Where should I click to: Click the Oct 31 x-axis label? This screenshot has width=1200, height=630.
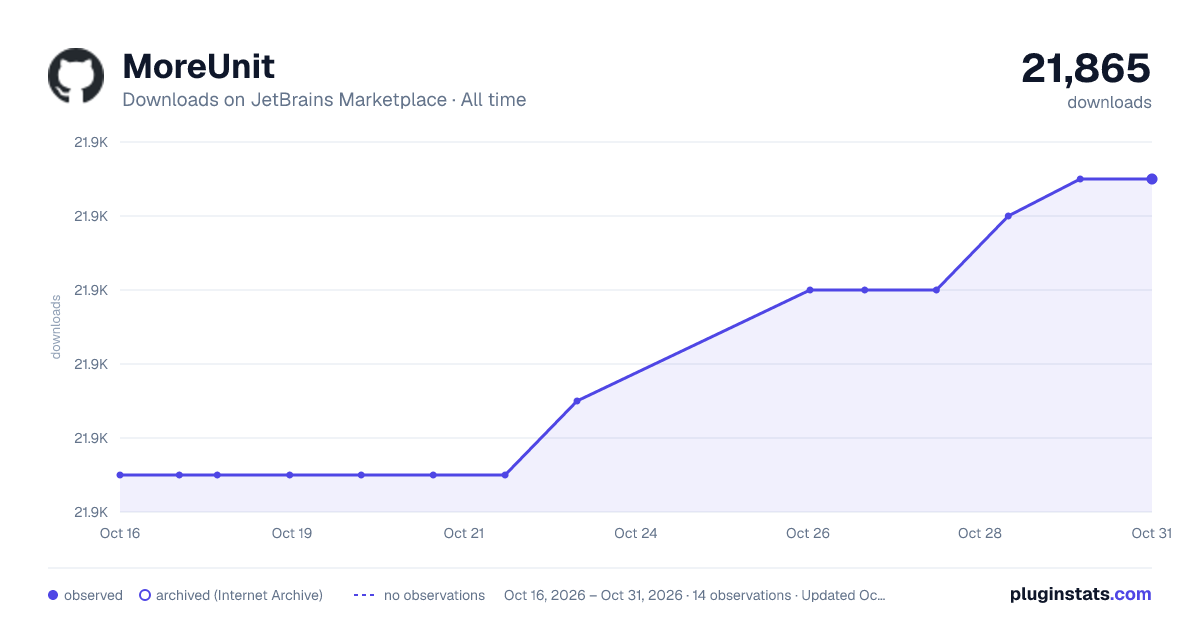click(x=1152, y=533)
